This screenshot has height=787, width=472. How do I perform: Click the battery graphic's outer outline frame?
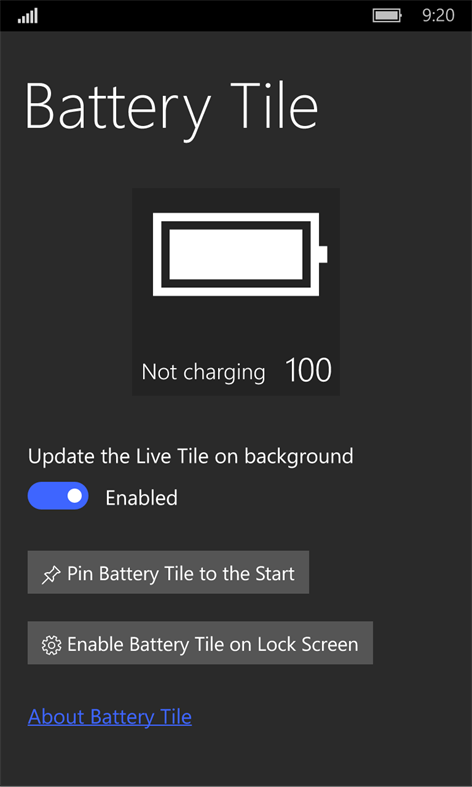click(236, 216)
